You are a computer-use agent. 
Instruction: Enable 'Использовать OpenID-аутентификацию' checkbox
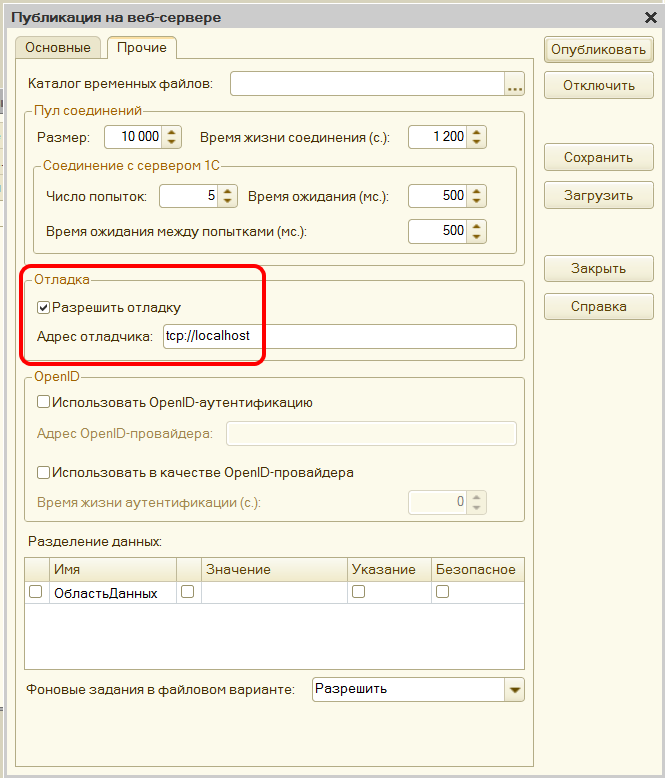(x=43, y=403)
